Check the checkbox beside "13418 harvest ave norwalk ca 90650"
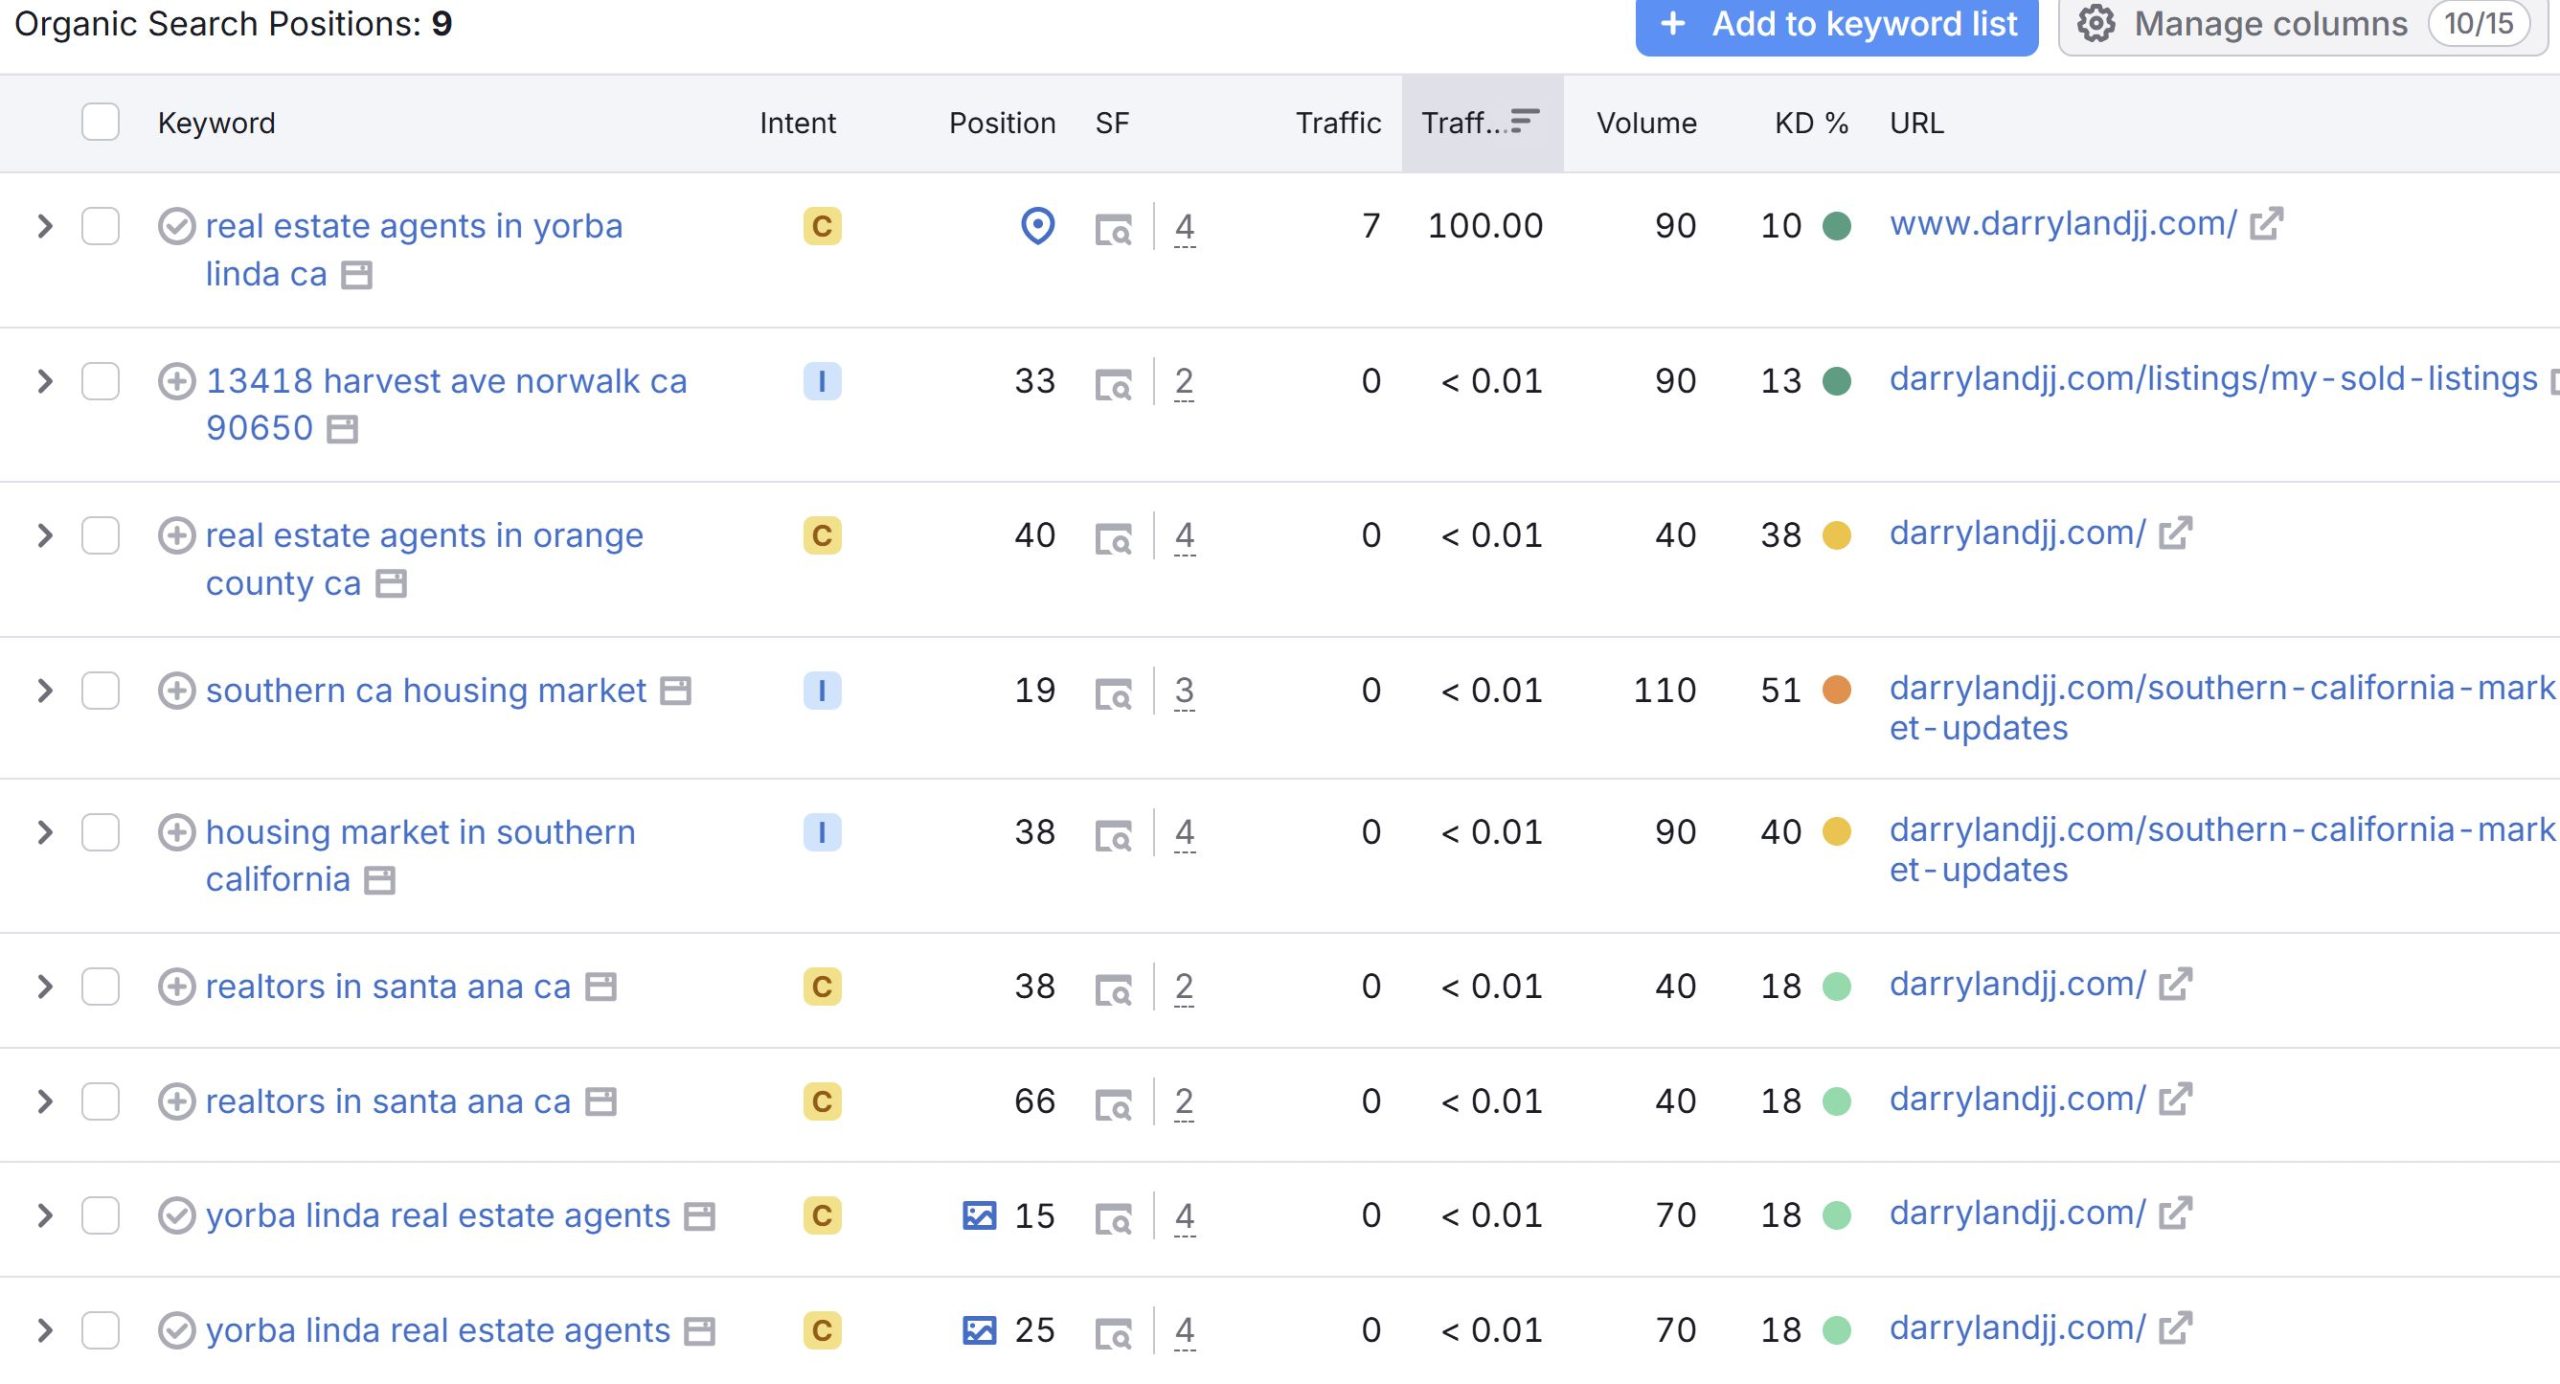The height and width of the screenshot is (1384, 2560). 100,382
